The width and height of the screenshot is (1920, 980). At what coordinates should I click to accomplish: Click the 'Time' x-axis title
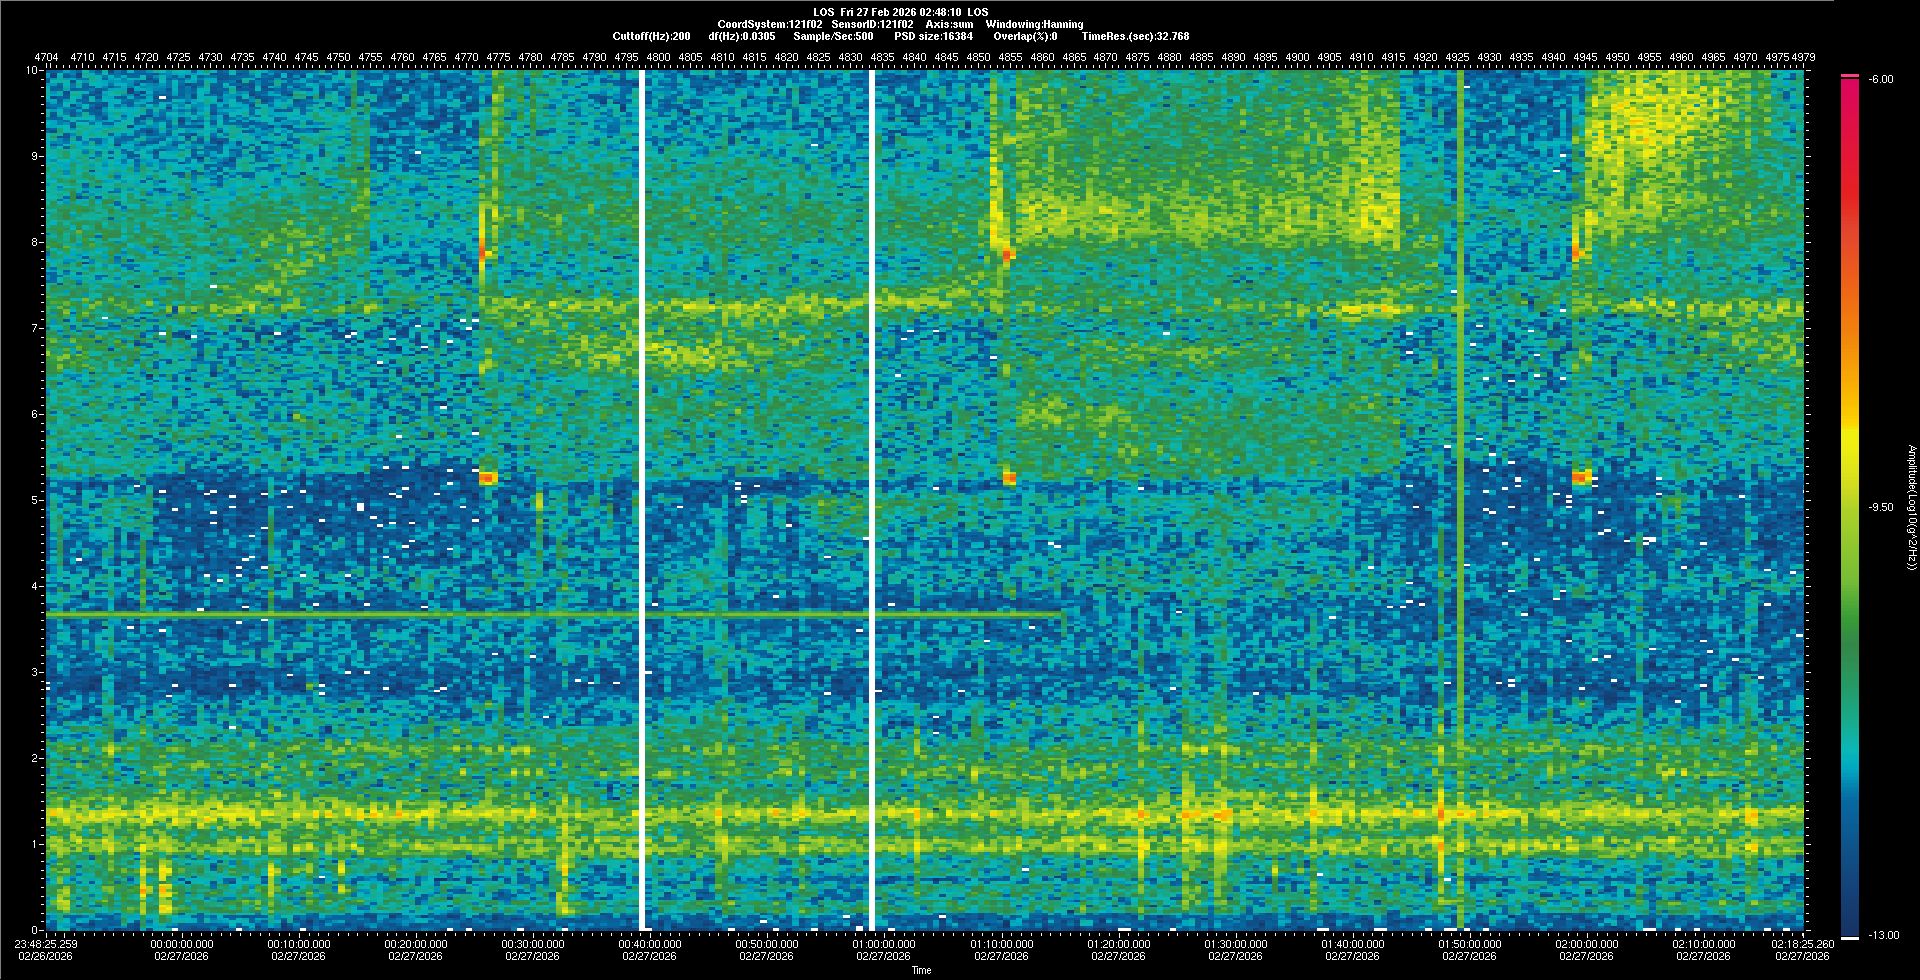click(921, 970)
